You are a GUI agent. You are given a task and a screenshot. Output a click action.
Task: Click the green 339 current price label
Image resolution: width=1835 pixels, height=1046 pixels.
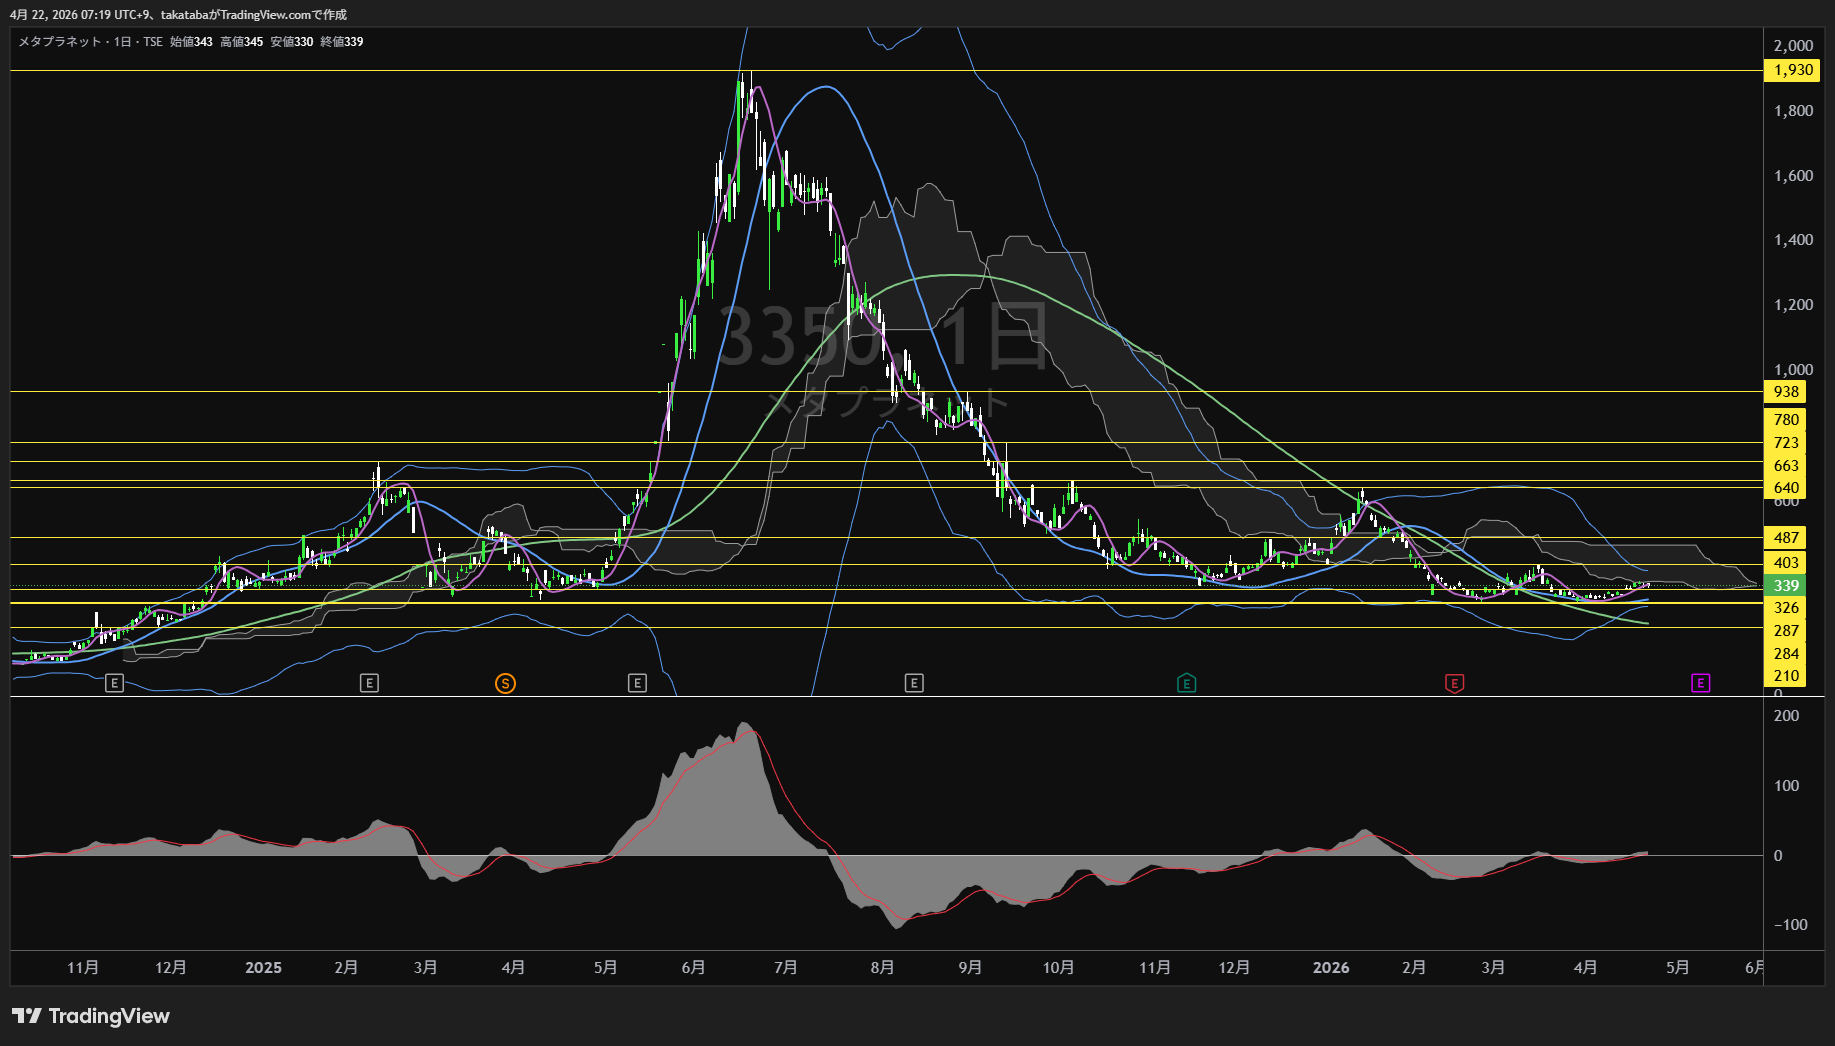tap(1786, 586)
